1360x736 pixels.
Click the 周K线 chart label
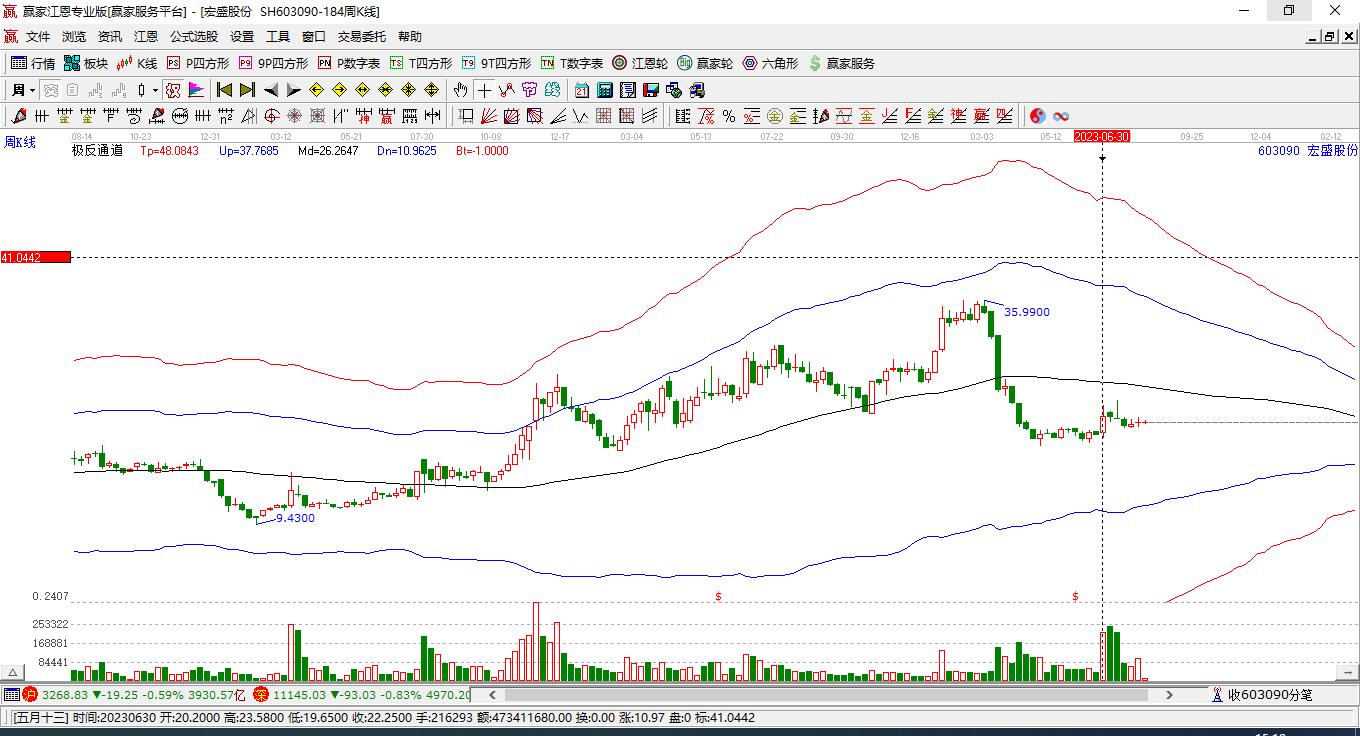(x=20, y=142)
